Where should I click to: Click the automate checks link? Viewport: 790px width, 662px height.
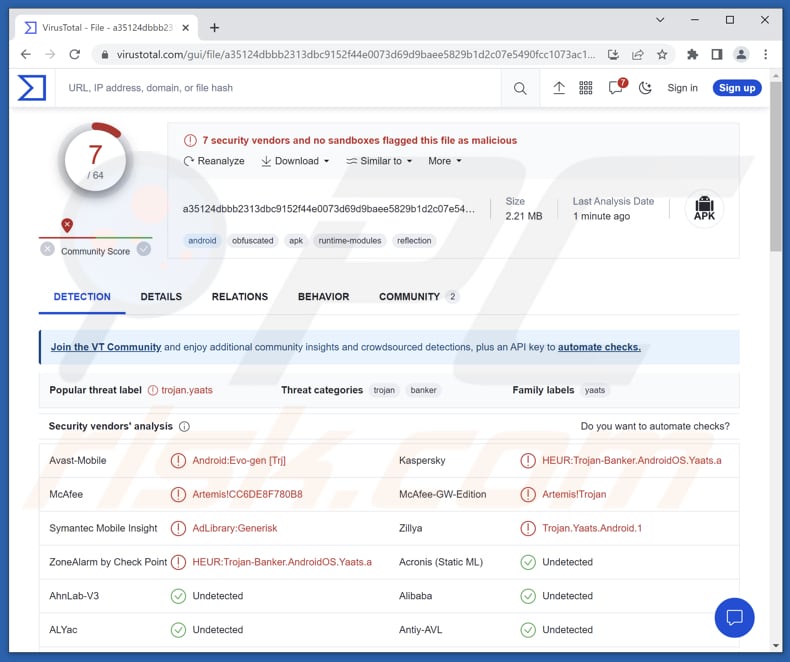[x=599, y=347]
